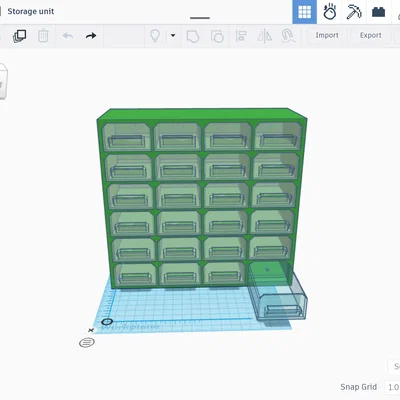Click the Export button
This screenshot has height=400, width=400.
click(370, 35)
